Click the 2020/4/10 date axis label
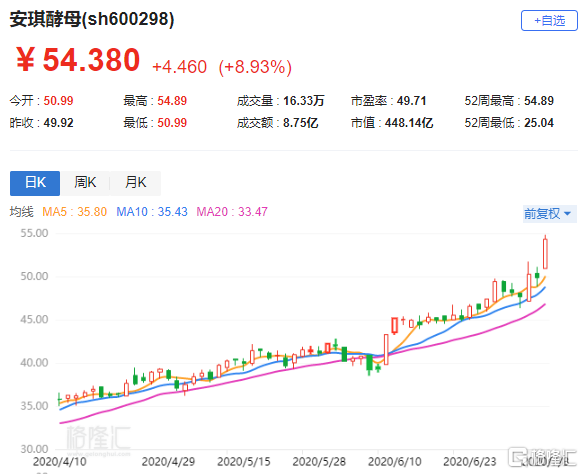 (x=59, y=462)
